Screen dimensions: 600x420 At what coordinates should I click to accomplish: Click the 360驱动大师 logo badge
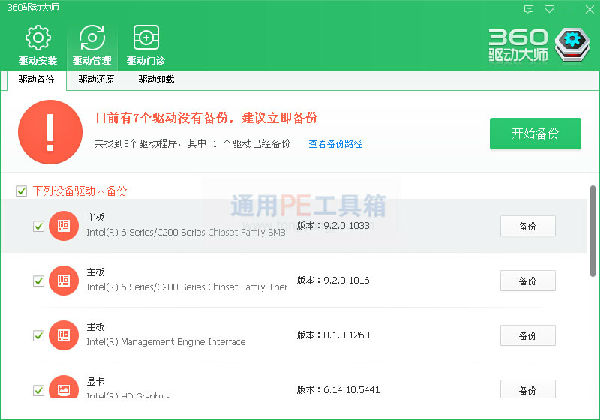click(572, 45)
